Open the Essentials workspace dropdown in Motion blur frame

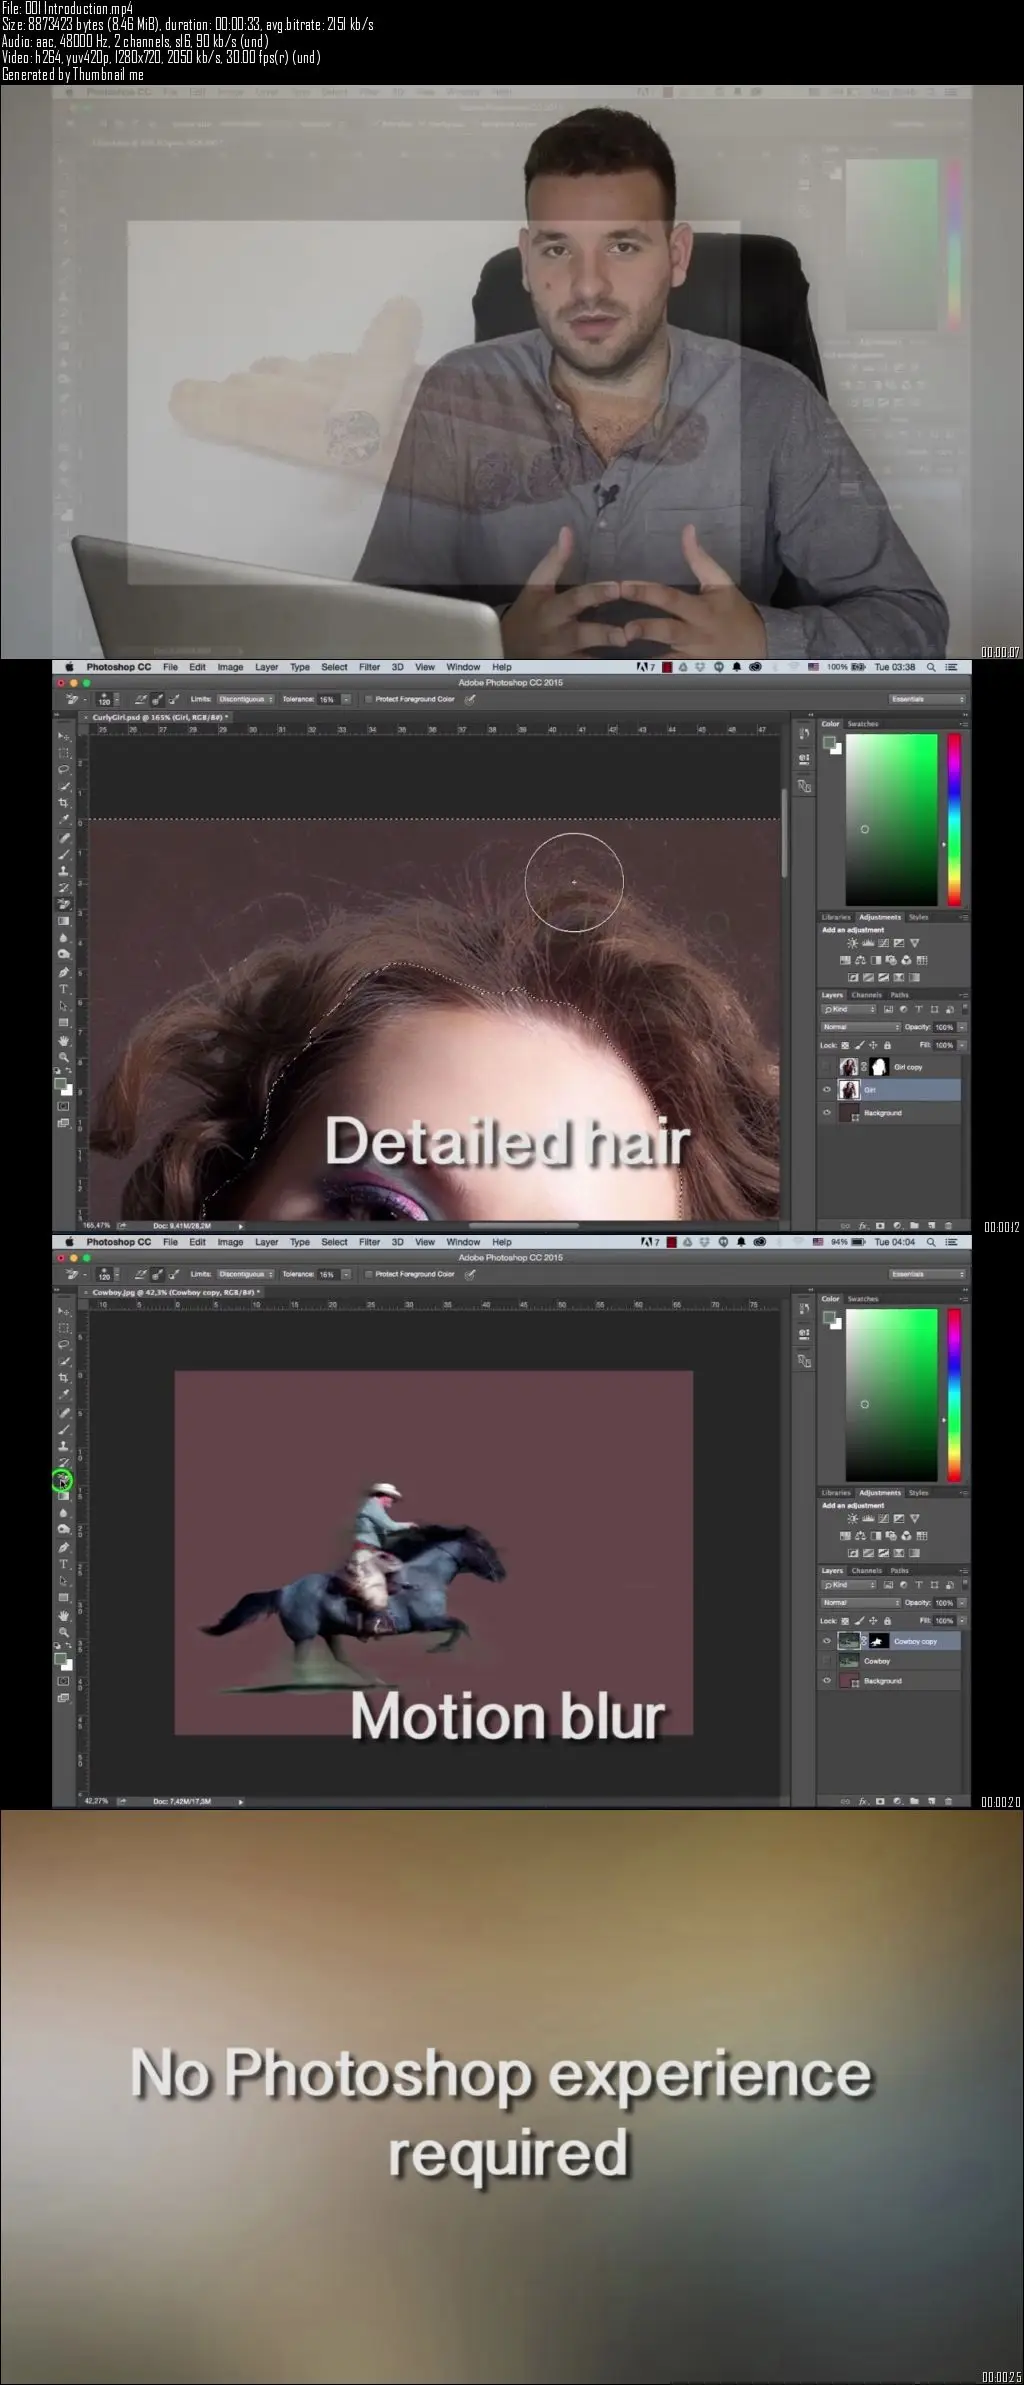[928, 1274]
